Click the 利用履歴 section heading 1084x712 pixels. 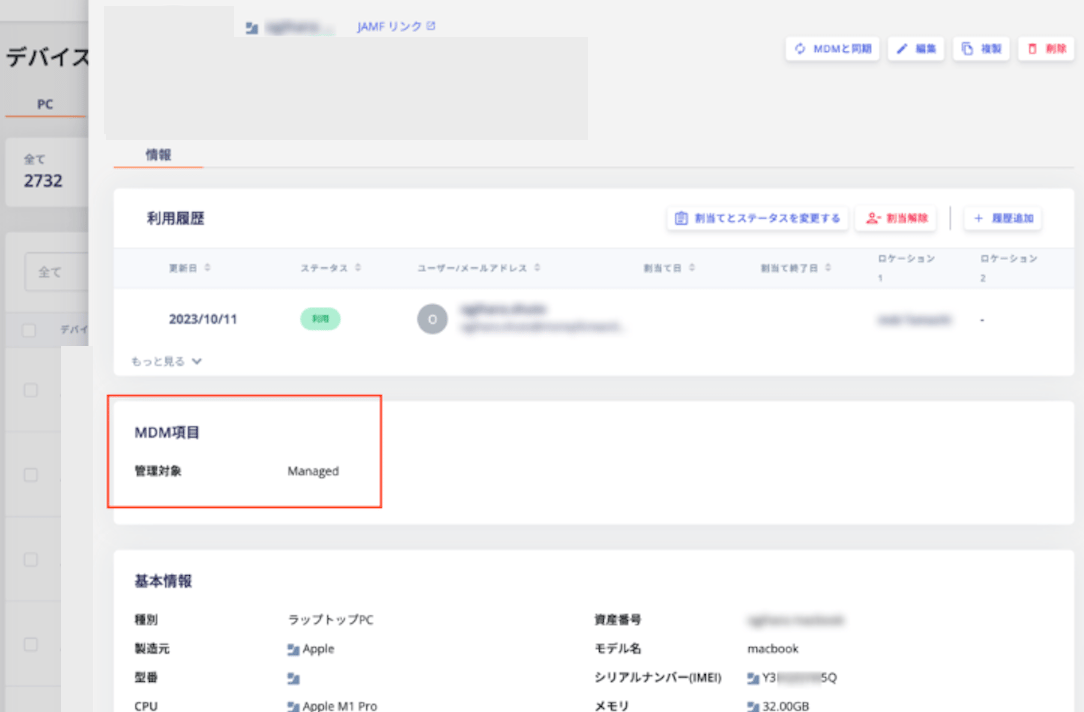[x=176, y=218]
